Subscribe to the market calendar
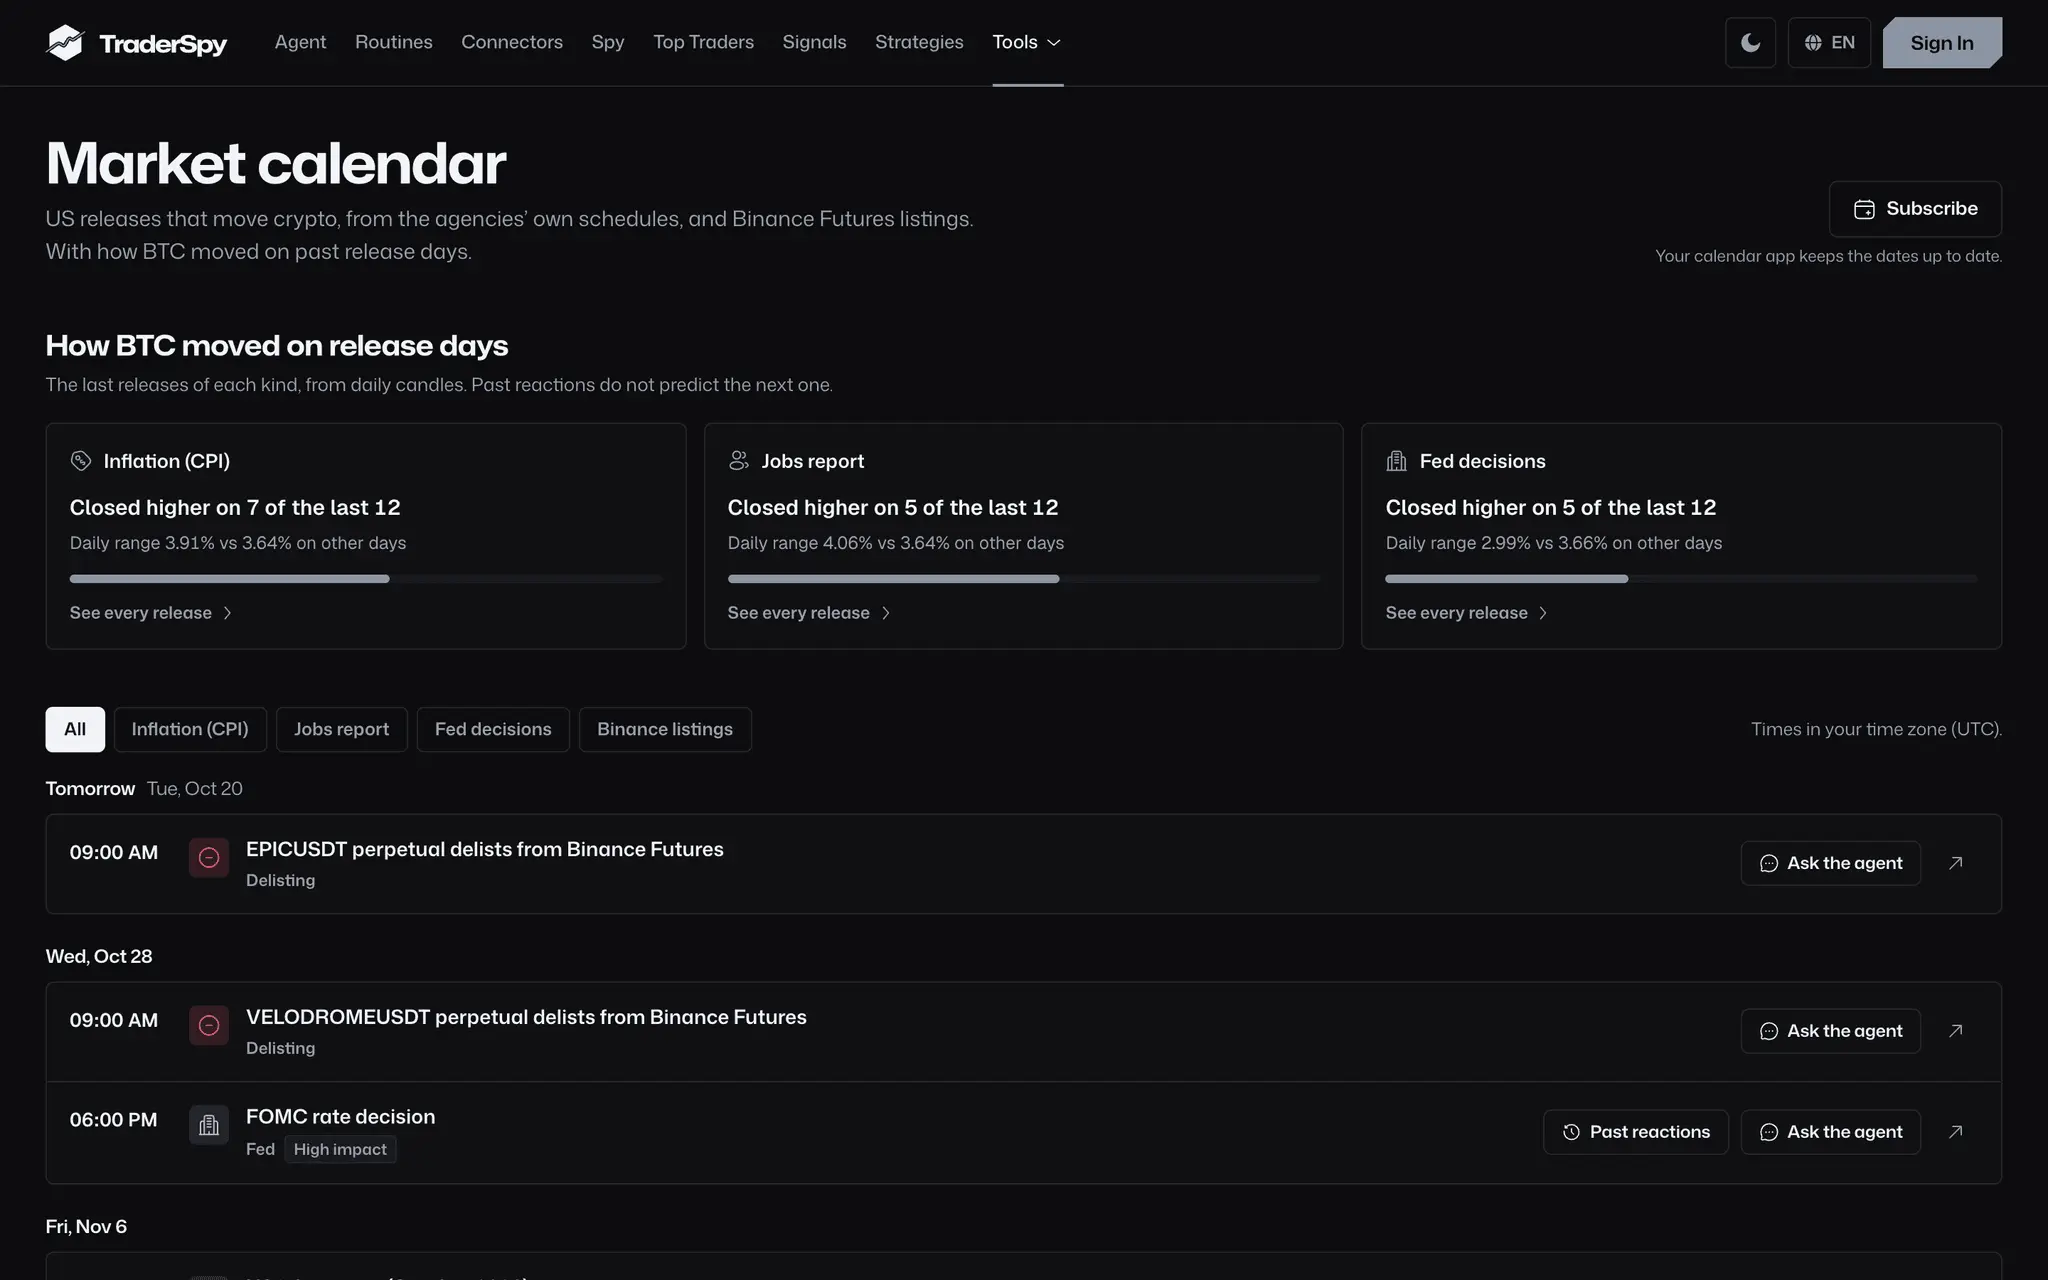Image resolution: width=2048 pixels, height=1280 pixels. click(x=1915, y=208)
